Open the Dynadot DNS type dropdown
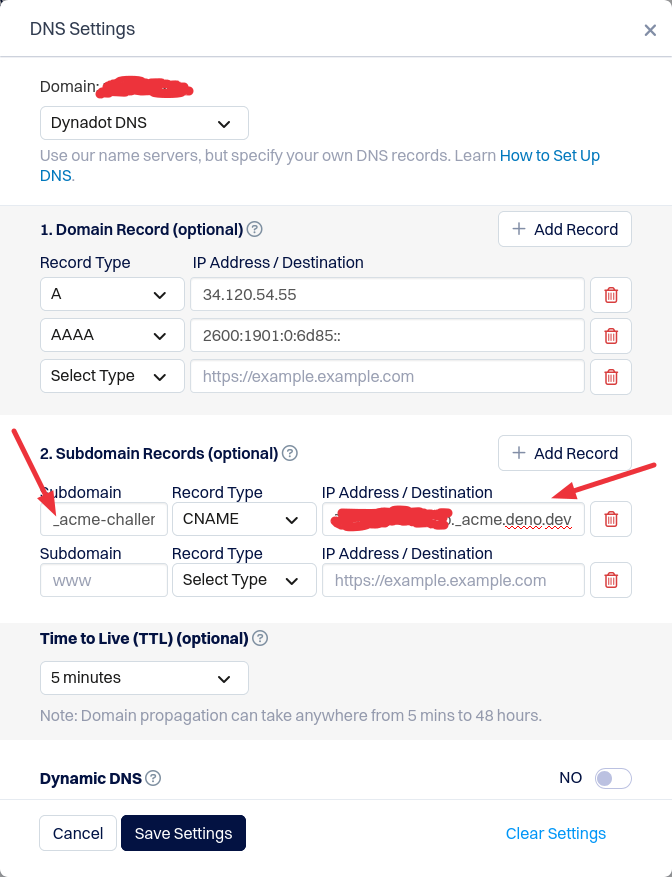This screenshot has height=877, width=672. coord(144,123)
